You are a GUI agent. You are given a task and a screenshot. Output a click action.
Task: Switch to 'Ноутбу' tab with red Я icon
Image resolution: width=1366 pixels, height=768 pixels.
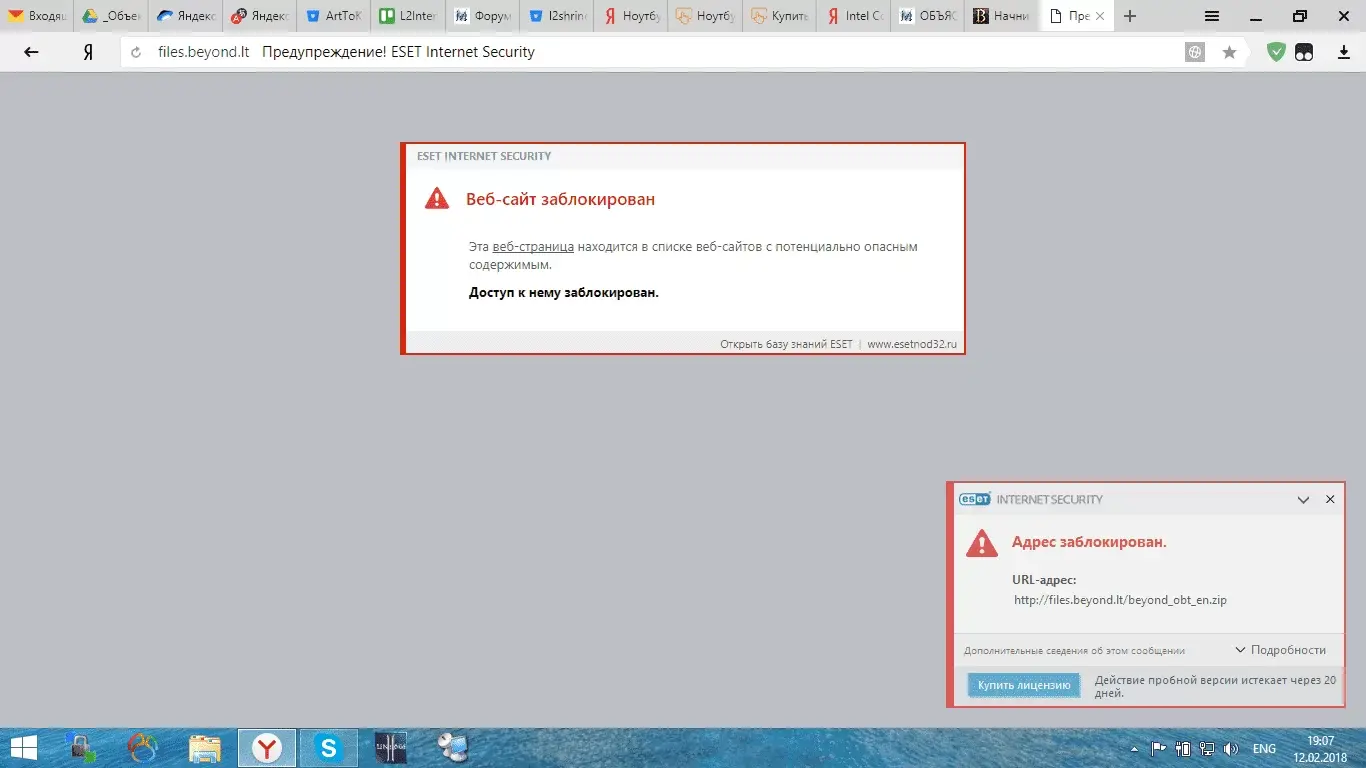pos(631,16)
